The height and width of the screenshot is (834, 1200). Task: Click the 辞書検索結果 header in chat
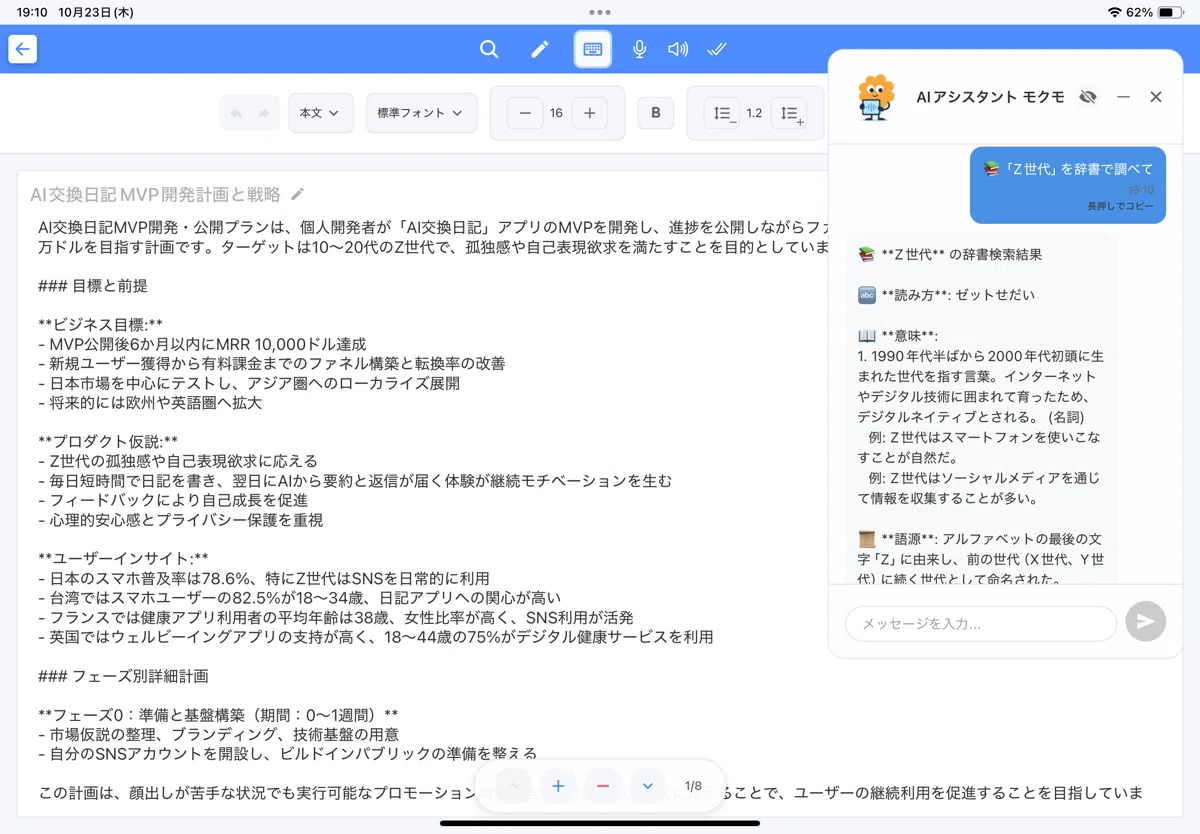[x=950, y=255]
